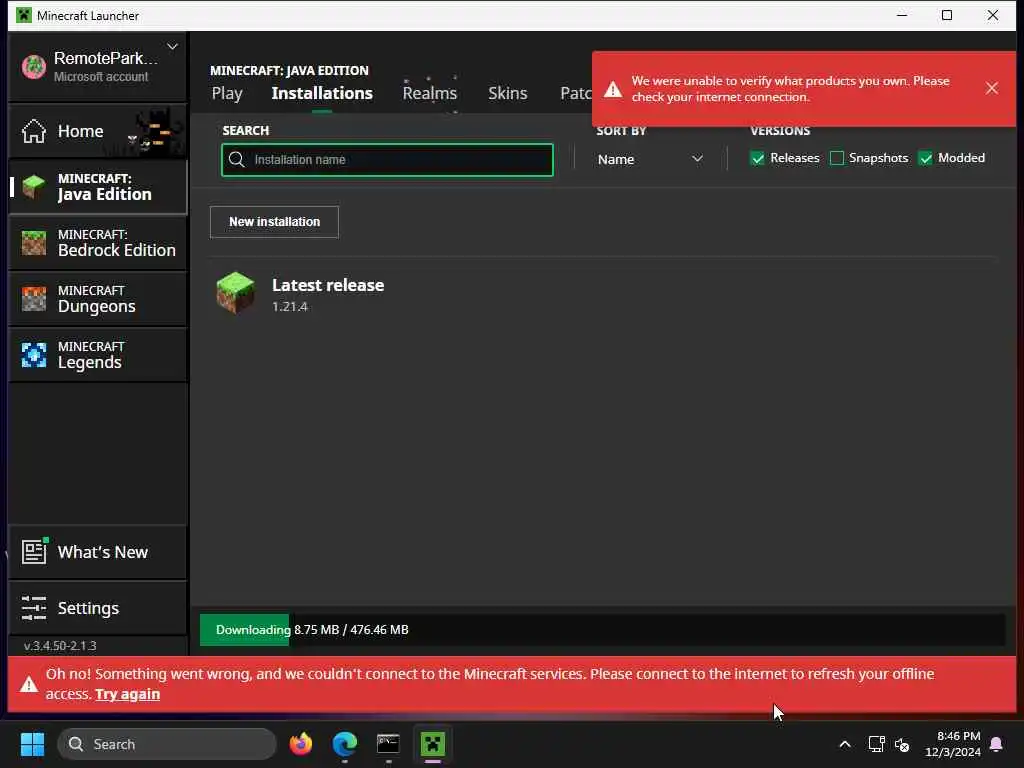Click the Settings sliders icon
Image resolution: width=1024 pixels, height=768 pixels.
click(x=33, y=608)
